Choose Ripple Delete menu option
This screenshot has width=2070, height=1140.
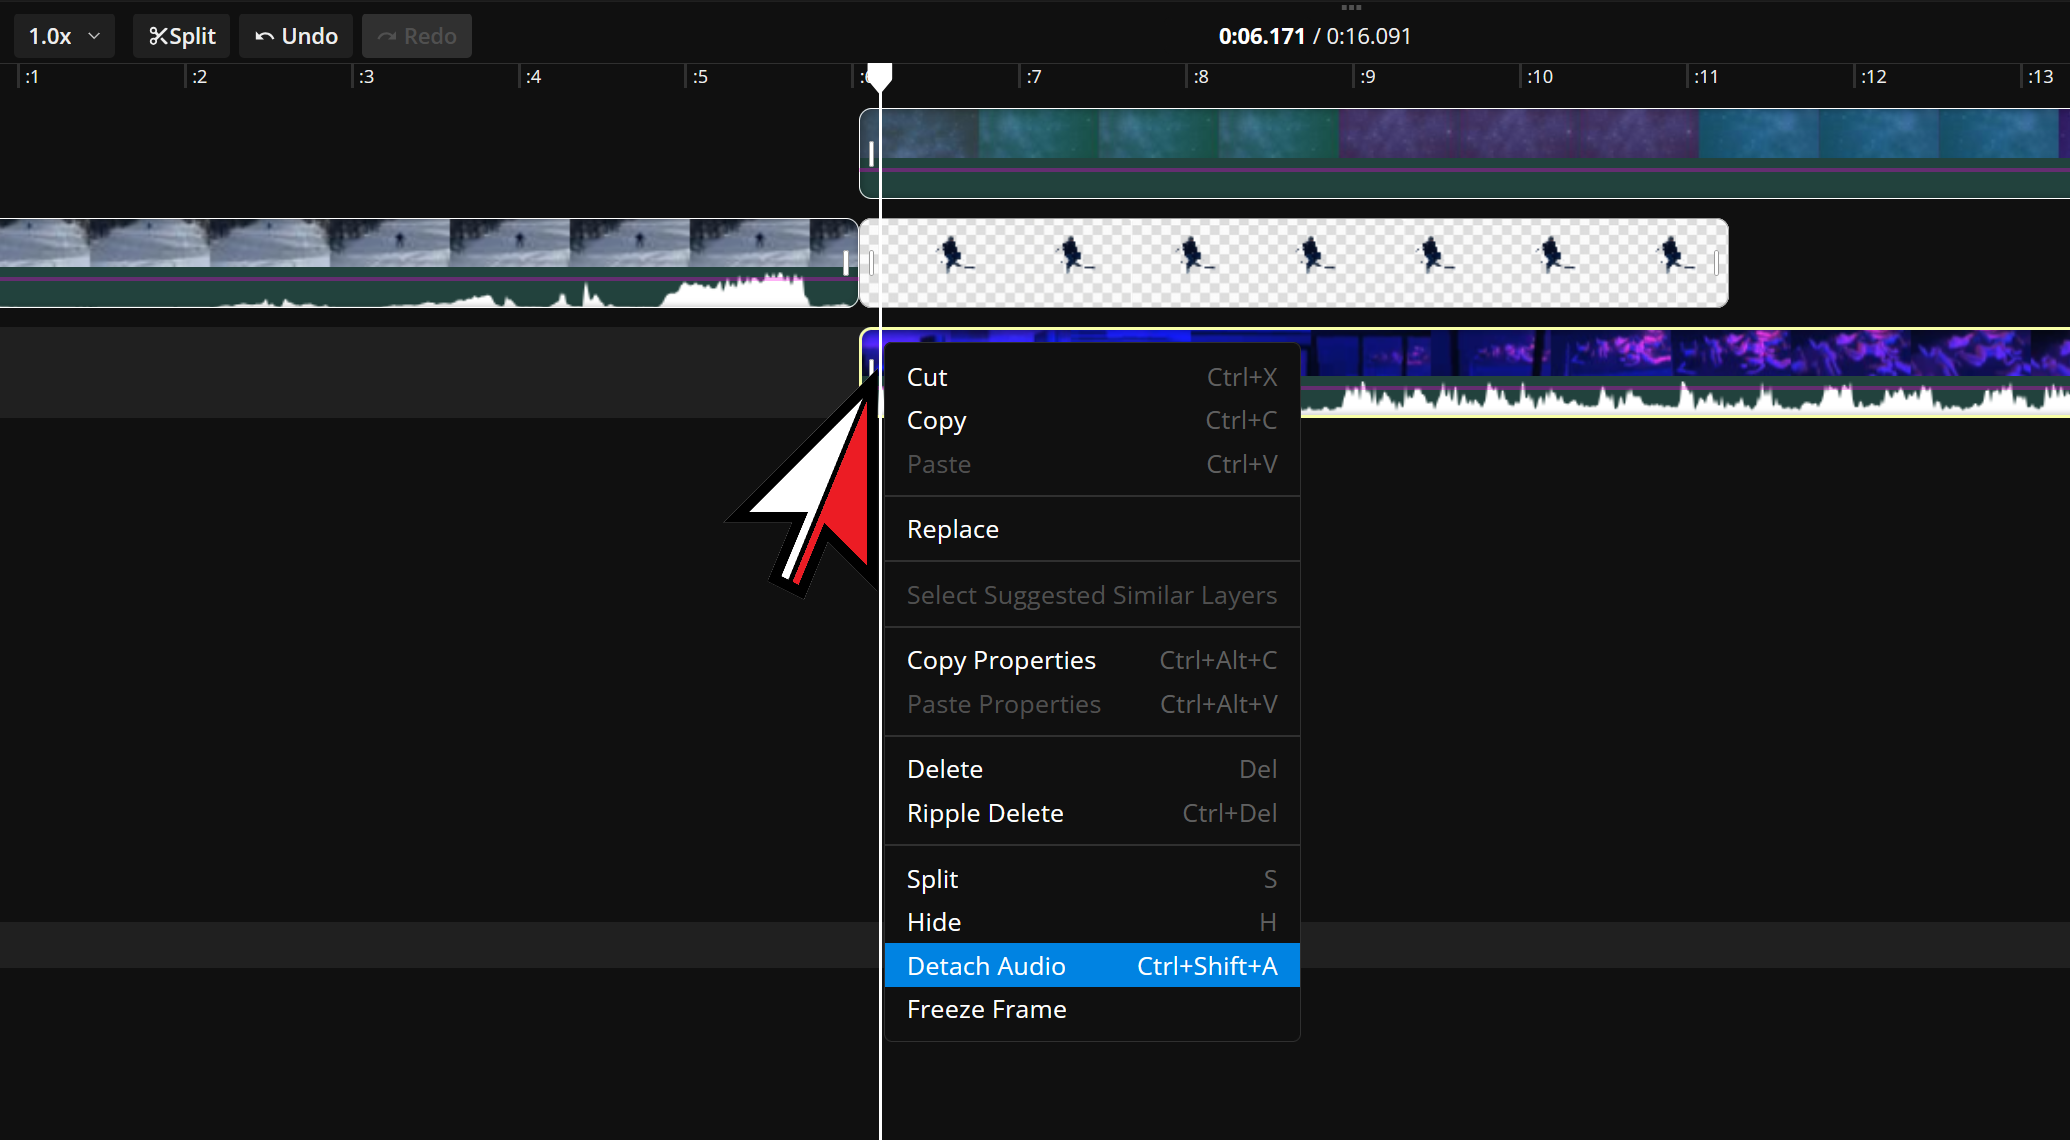tap(1091, 813)
